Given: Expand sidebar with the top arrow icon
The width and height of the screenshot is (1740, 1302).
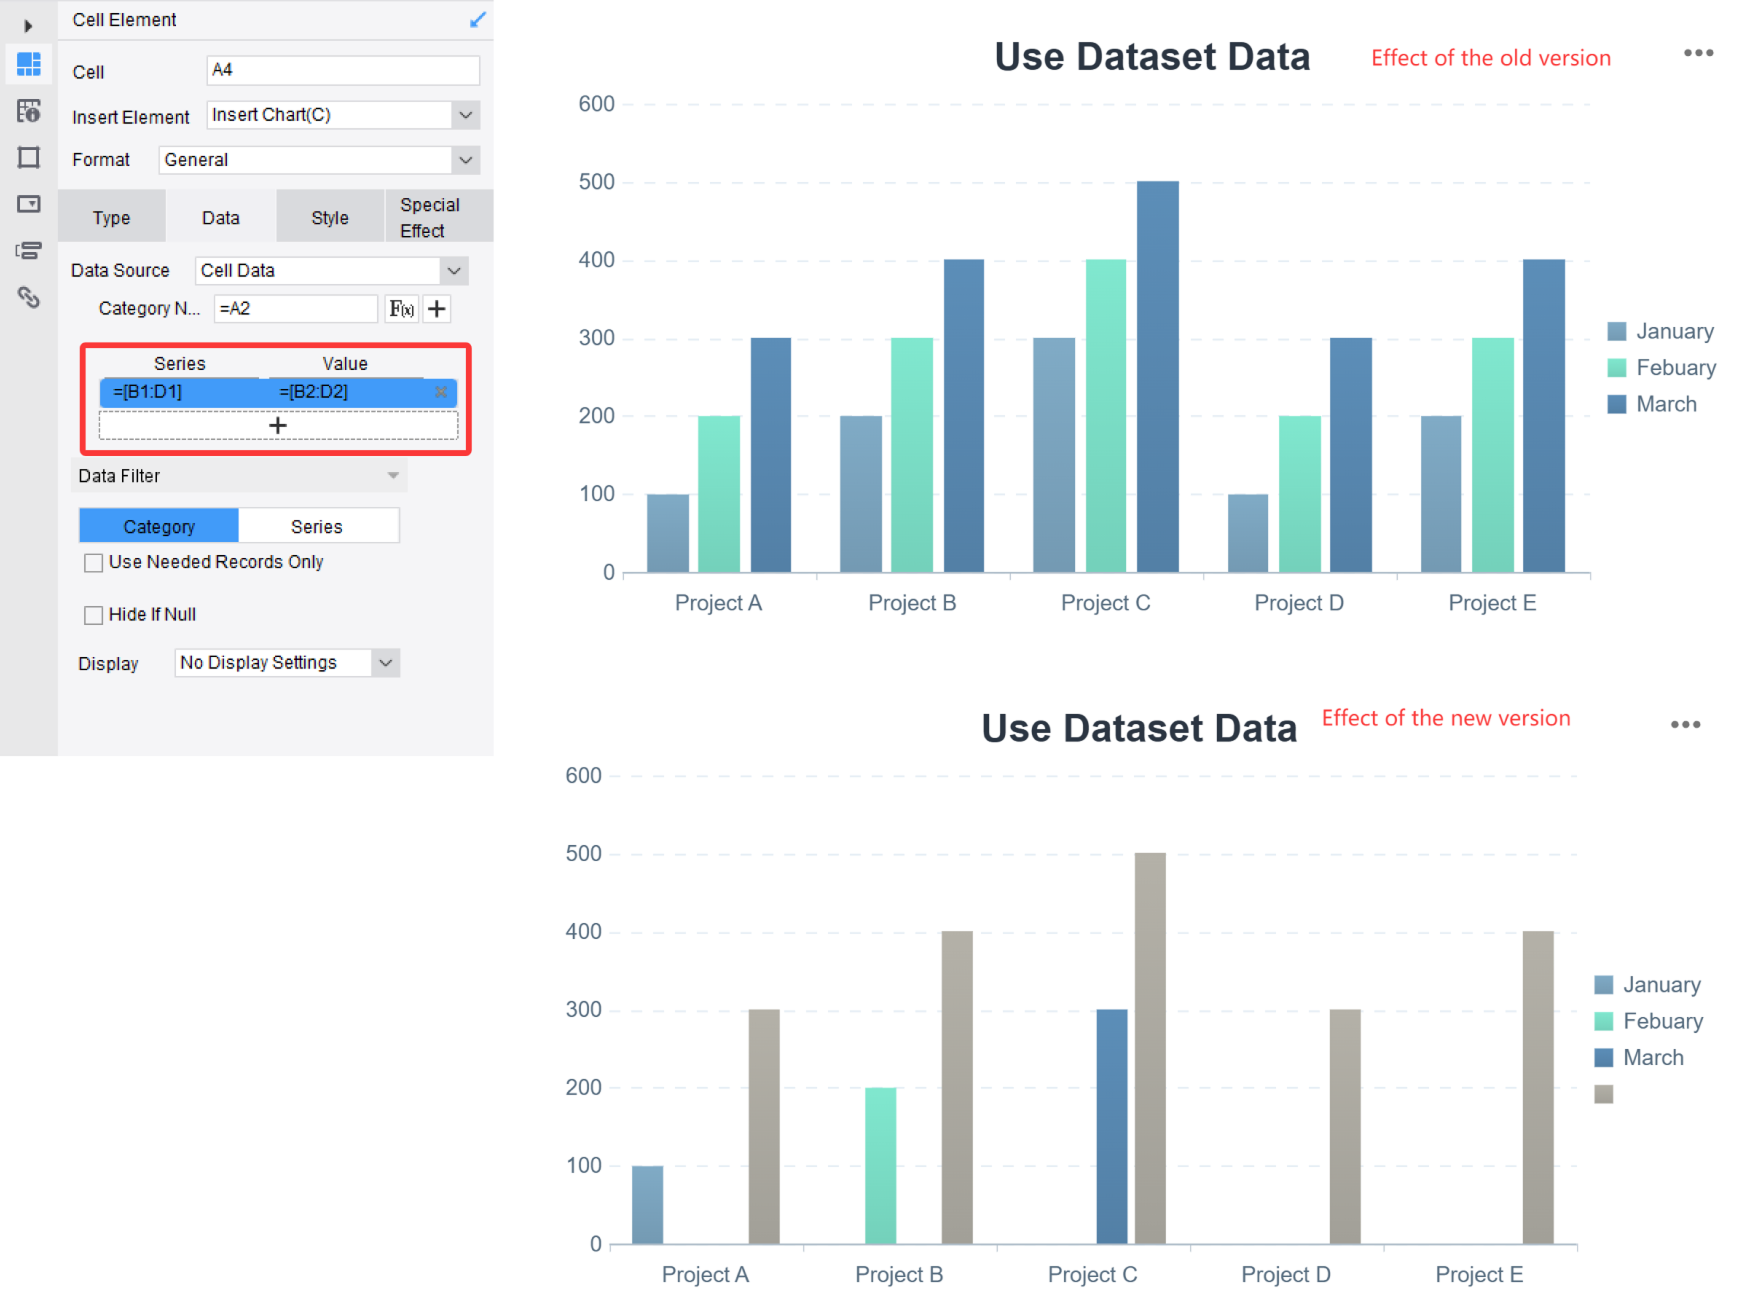Looking at the screenshot, I should pos(28,26).
